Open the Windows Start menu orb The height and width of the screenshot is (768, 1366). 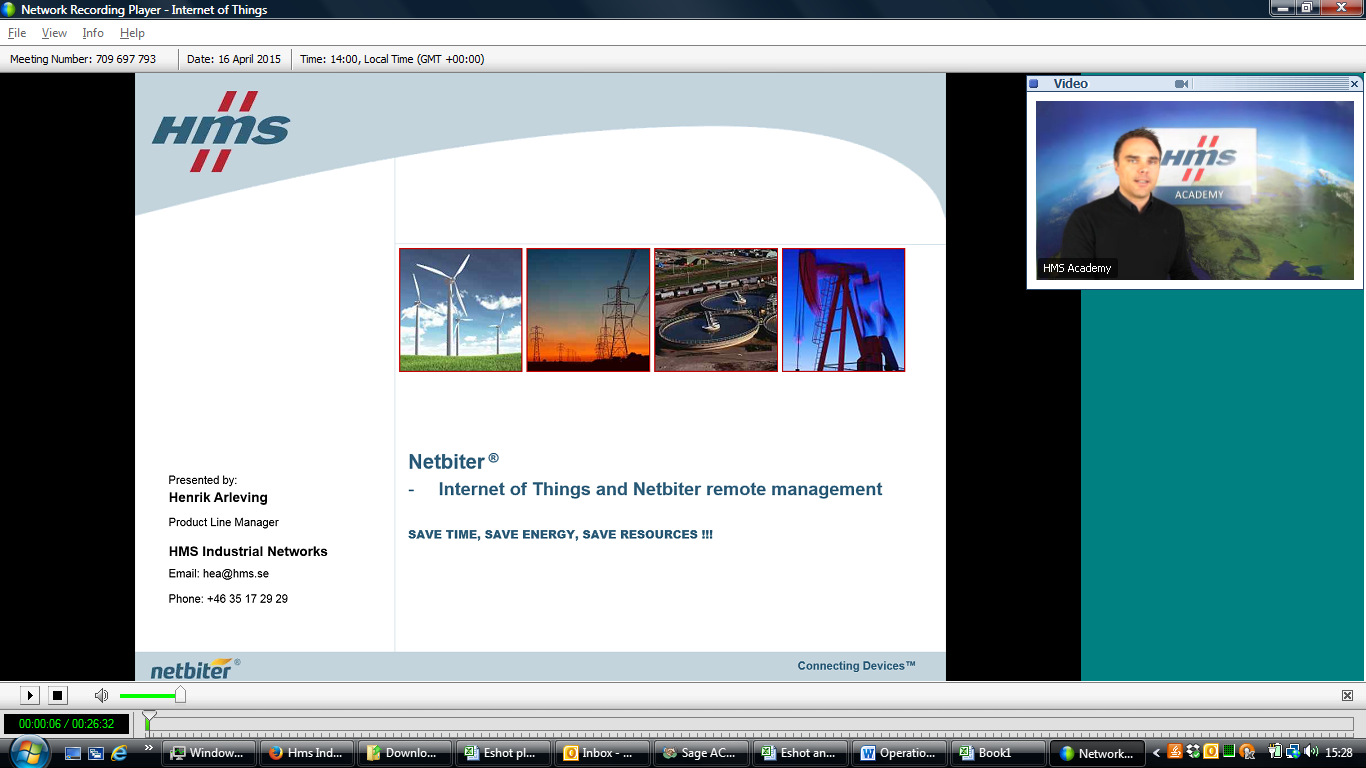tap(28, 752)
